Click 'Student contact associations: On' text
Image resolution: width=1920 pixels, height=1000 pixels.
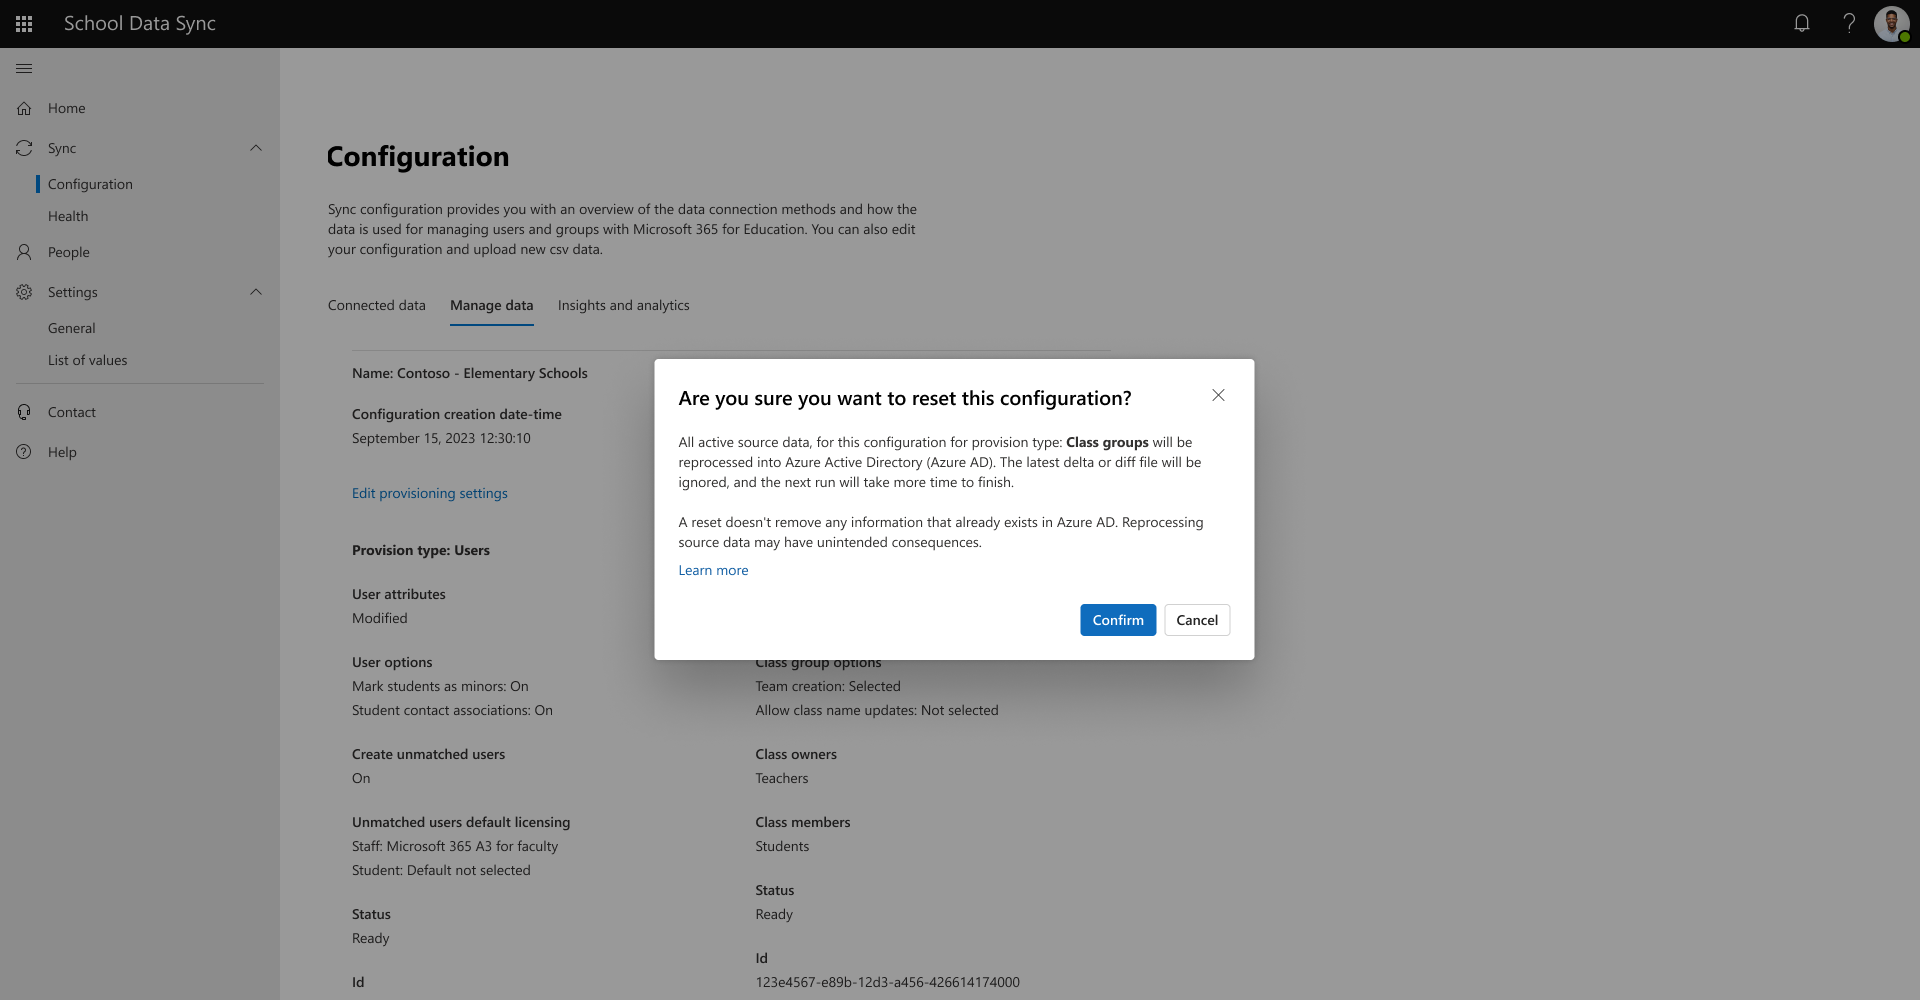[x=452, y=710]
